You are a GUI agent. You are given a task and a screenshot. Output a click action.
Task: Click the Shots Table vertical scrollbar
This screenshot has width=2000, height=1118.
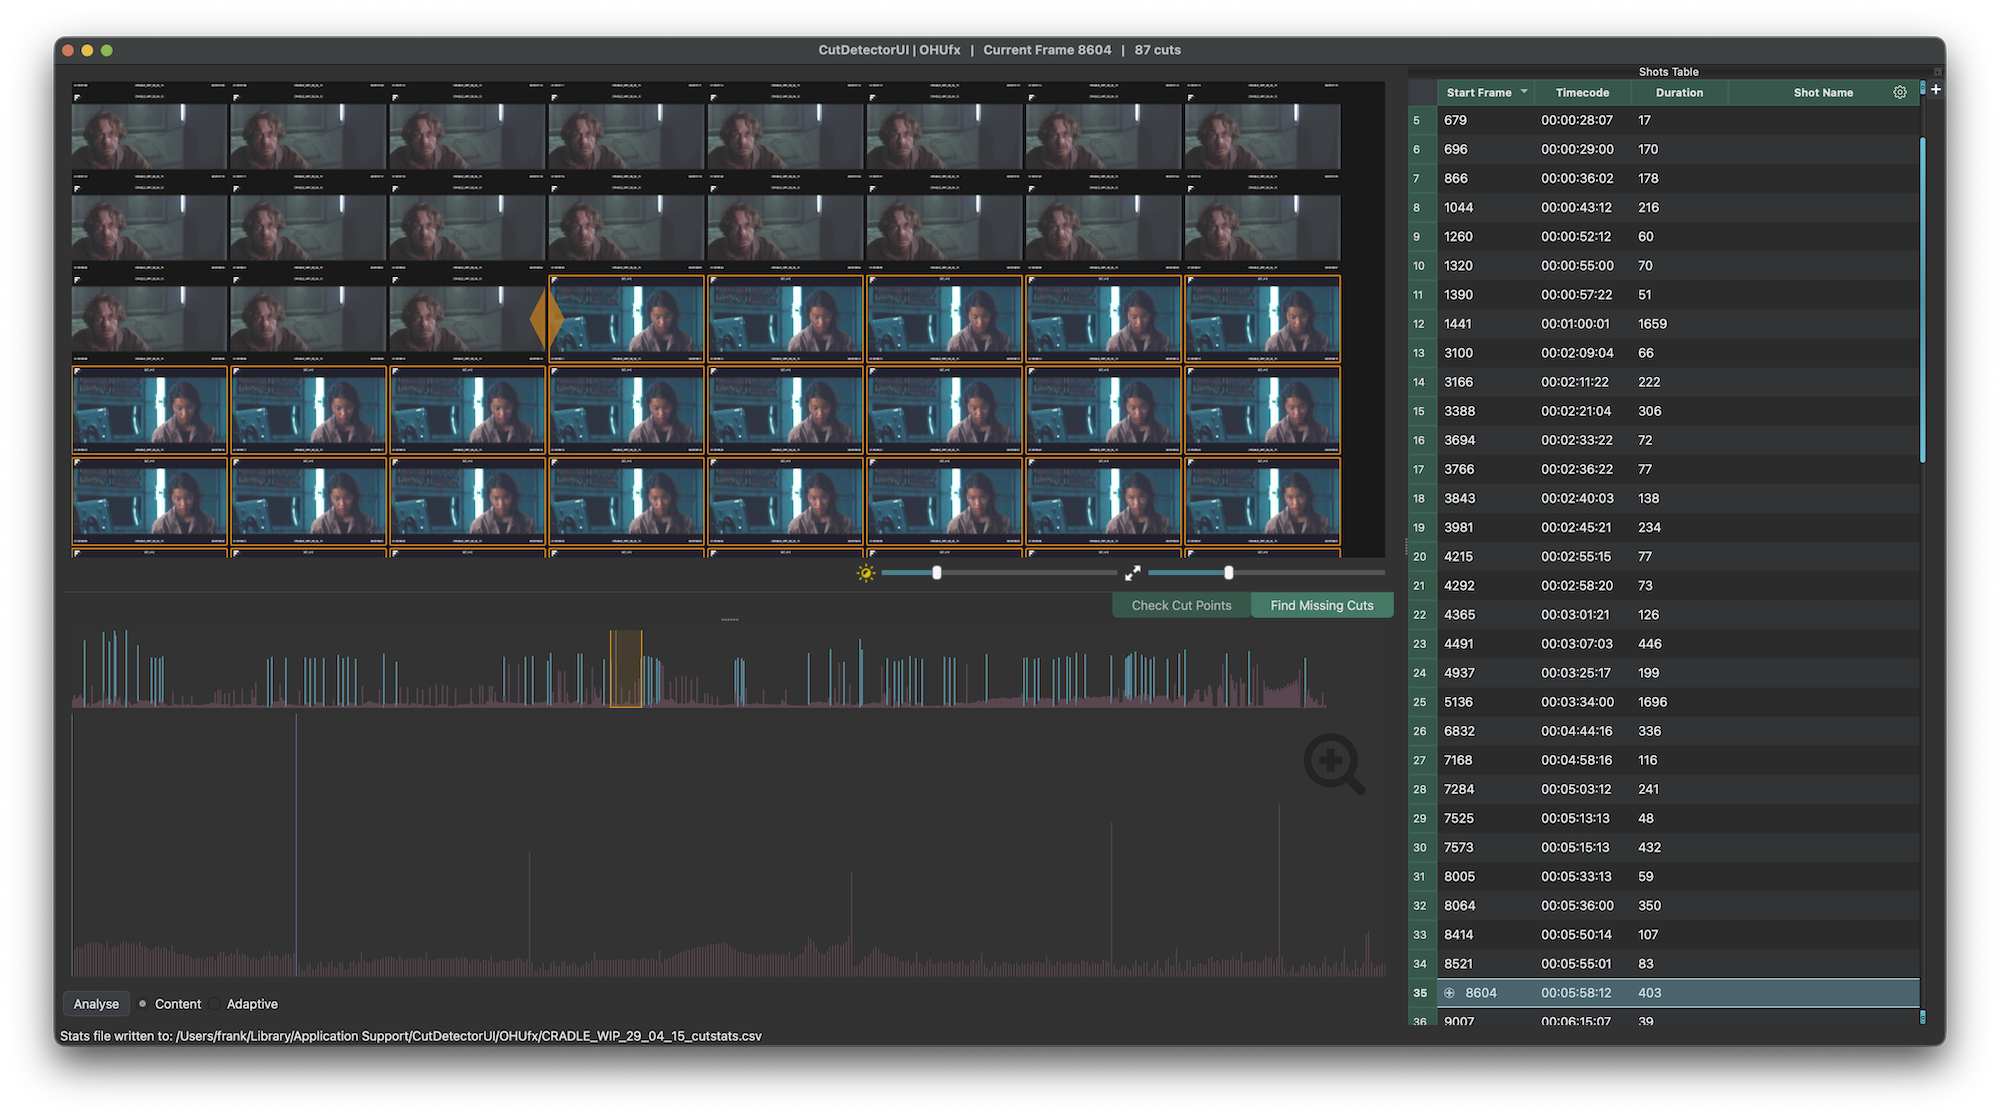[1922, 300]
